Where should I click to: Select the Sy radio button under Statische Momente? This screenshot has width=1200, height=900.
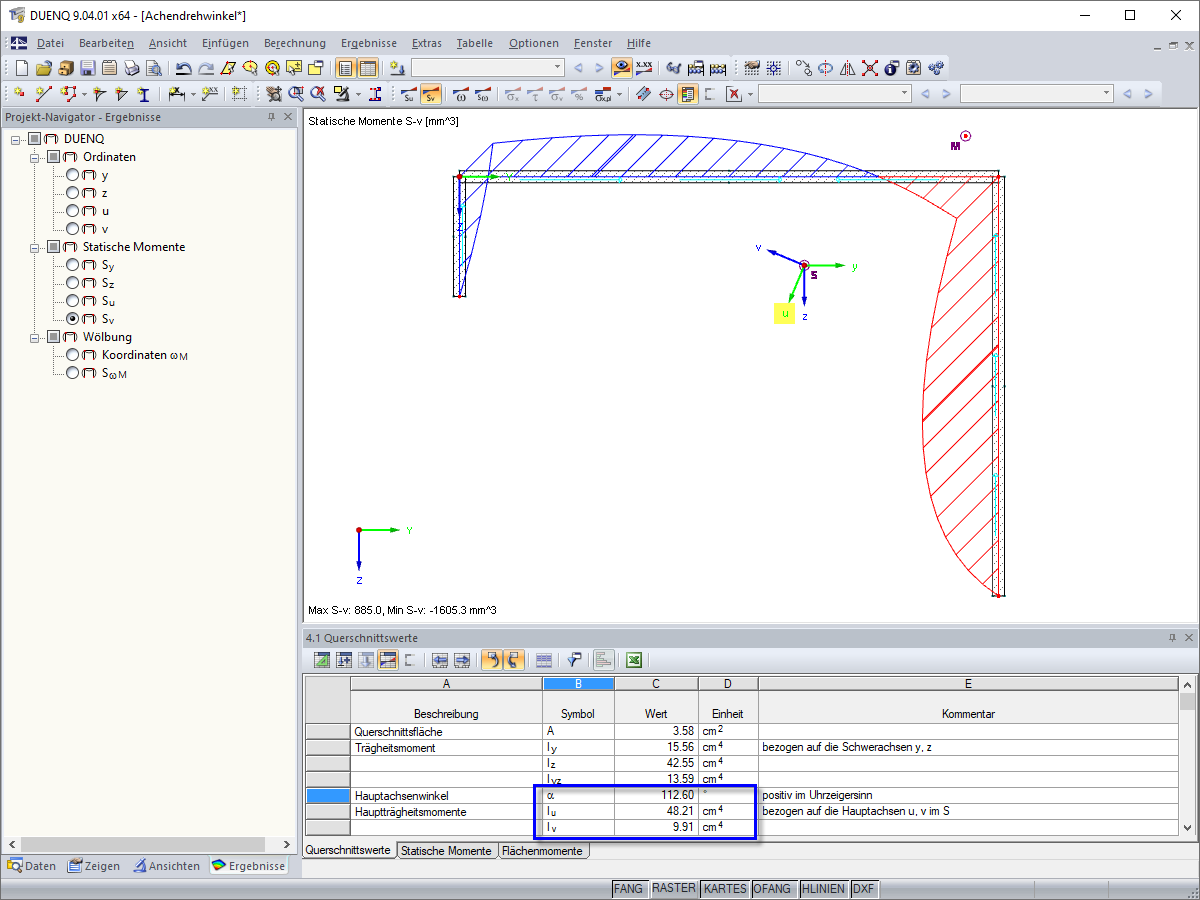tap(73, 265)
